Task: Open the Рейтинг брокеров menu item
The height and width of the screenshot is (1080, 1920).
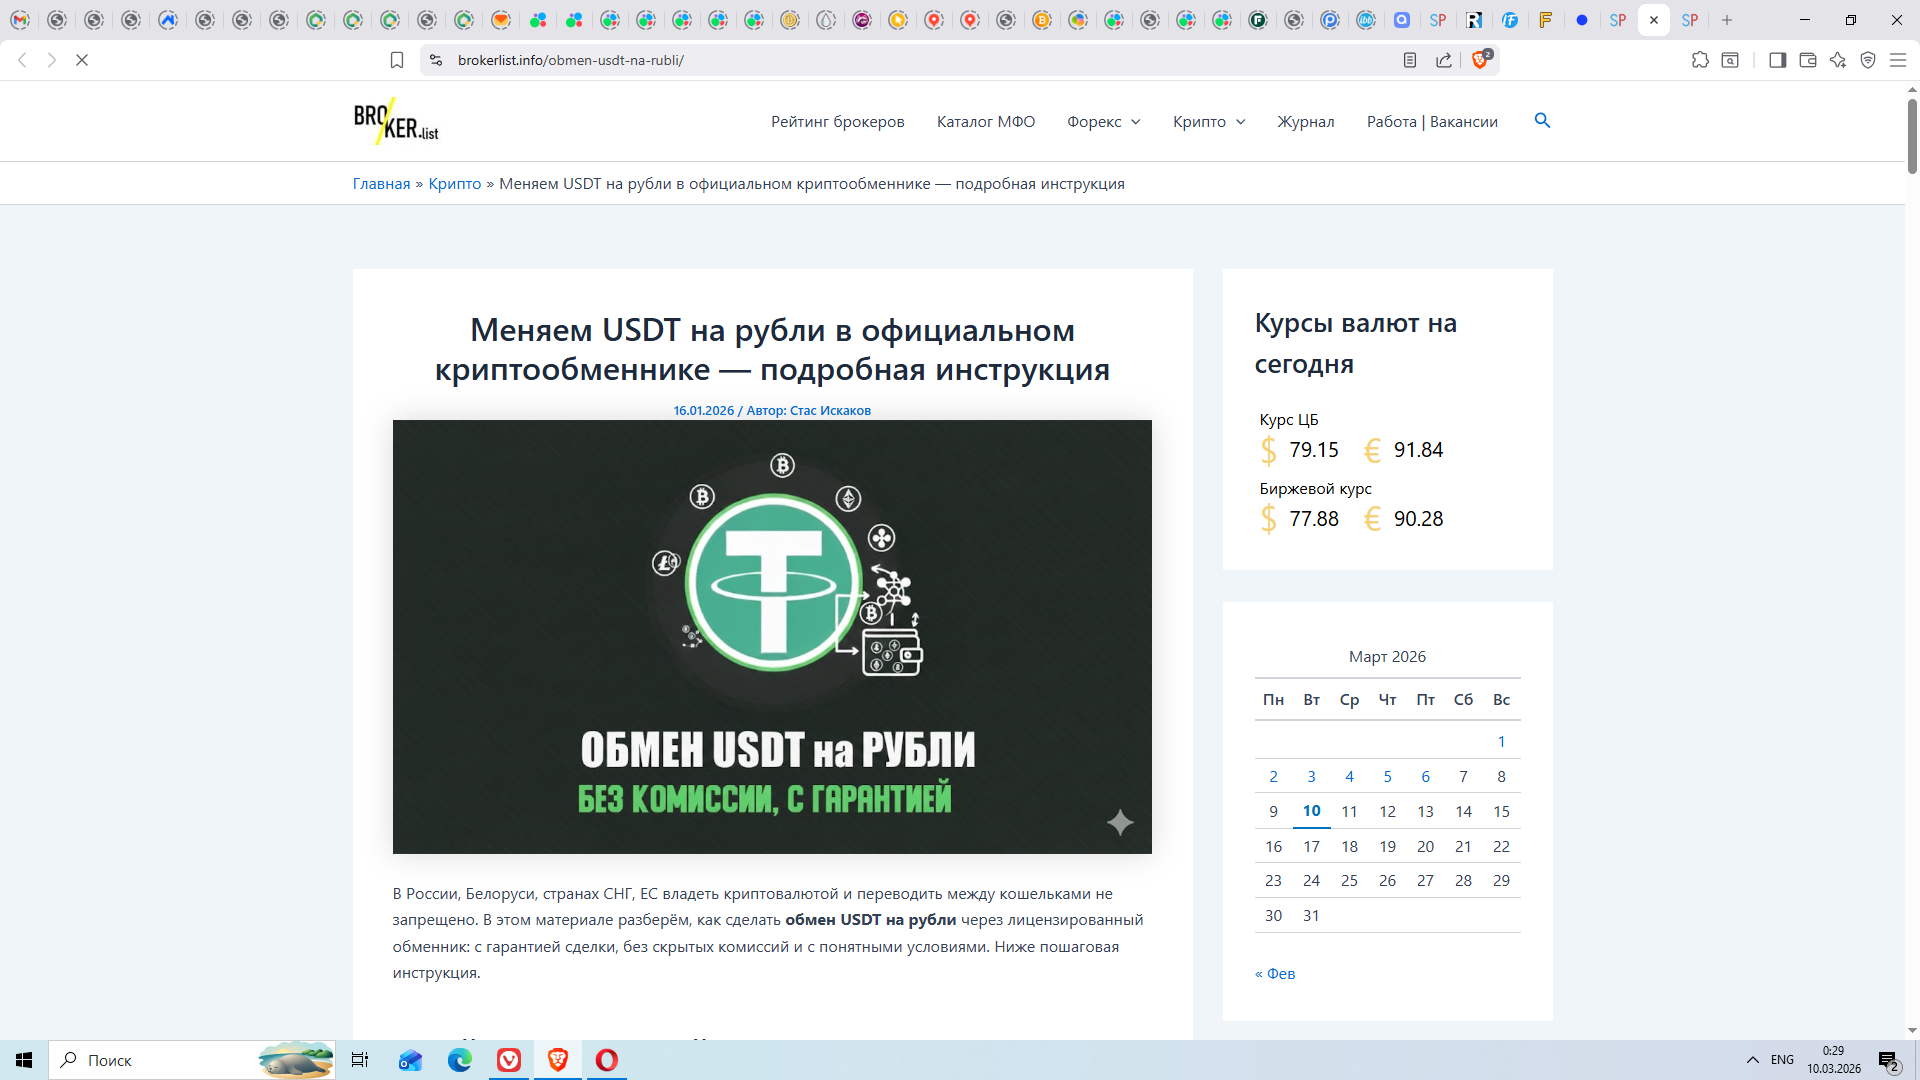Action: [837, 121]
